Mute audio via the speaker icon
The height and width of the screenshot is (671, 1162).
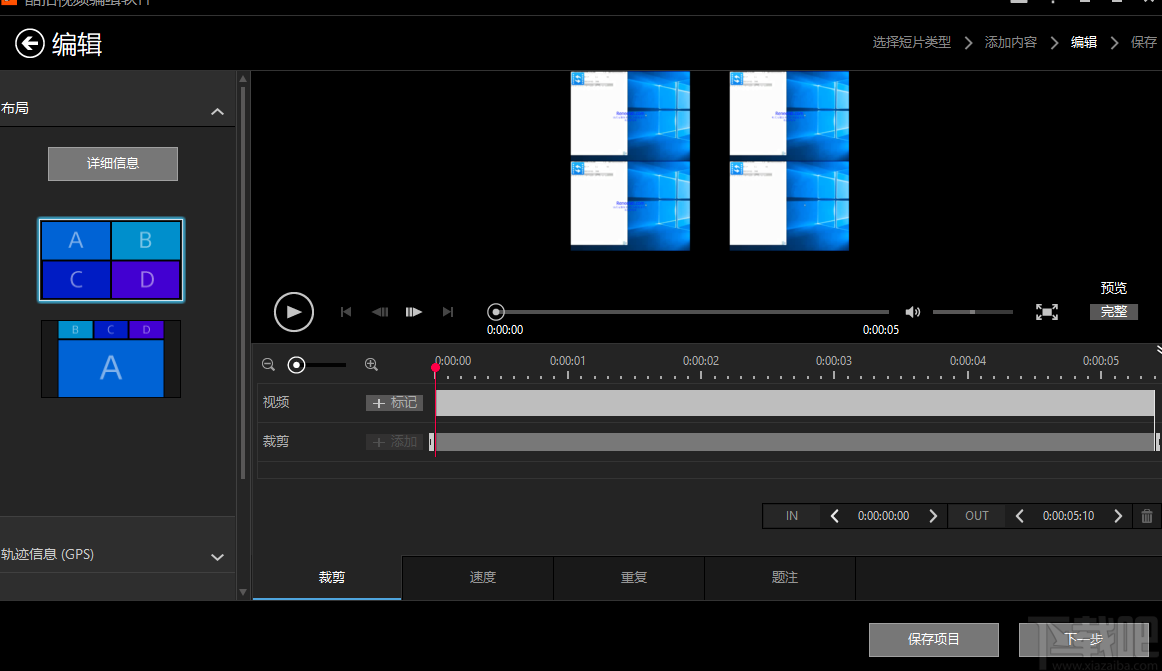(x=912, y=311)
